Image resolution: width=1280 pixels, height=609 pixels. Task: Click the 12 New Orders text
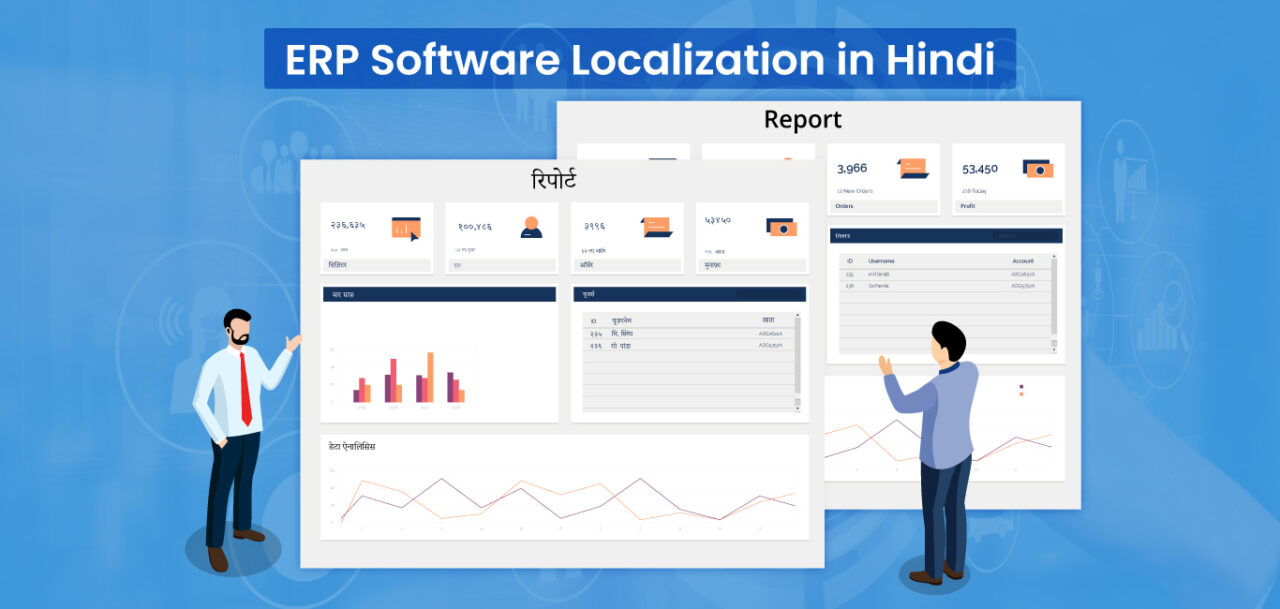tap(857, 191)
